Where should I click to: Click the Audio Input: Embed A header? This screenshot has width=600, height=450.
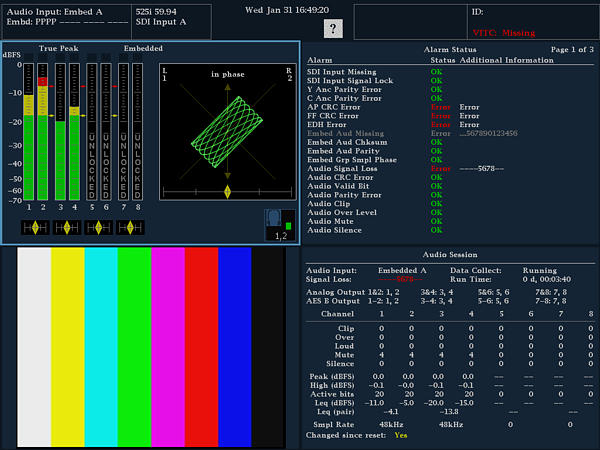57,11
